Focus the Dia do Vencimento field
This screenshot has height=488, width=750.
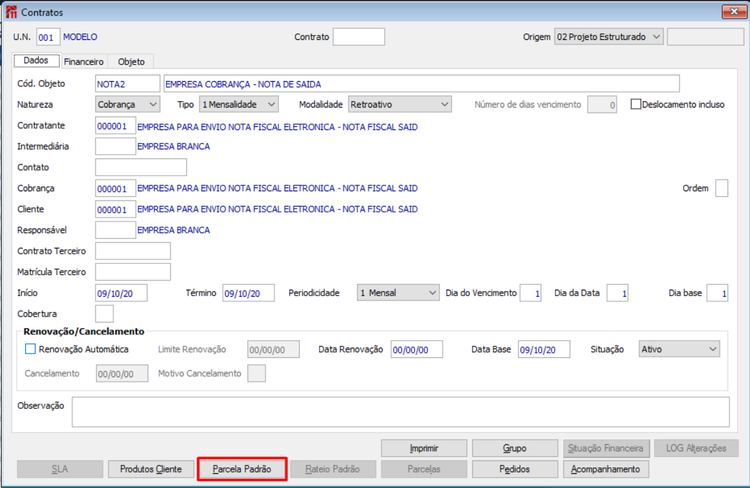click(x=530, y=293)
